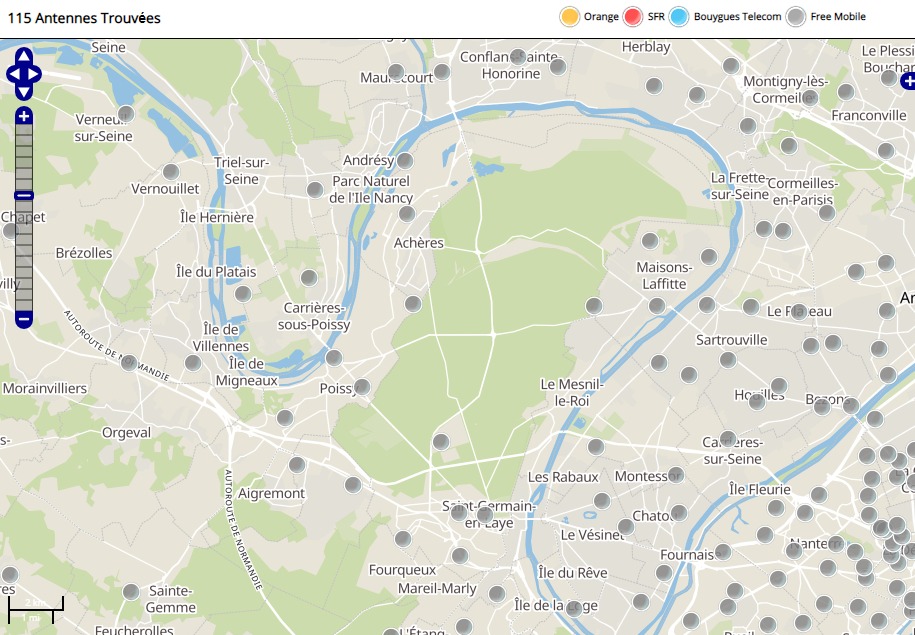Pan the map right with the arrow
The height and width of the screenshot is (635, 915).
point(36,73)
